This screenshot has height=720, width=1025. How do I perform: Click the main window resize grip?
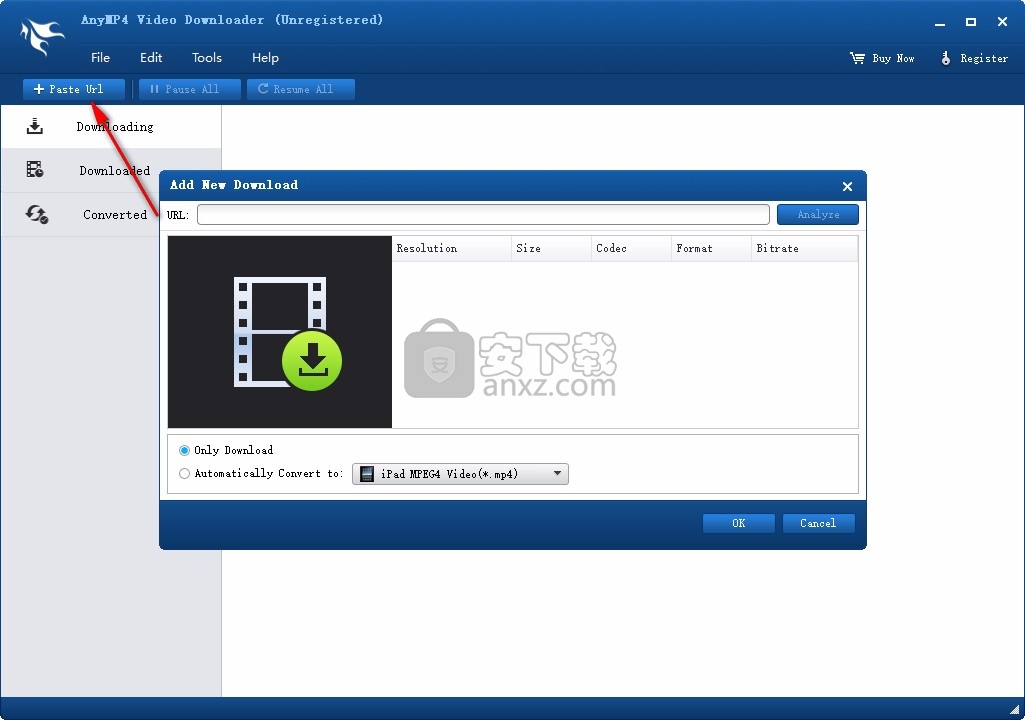coord(1014,710)
